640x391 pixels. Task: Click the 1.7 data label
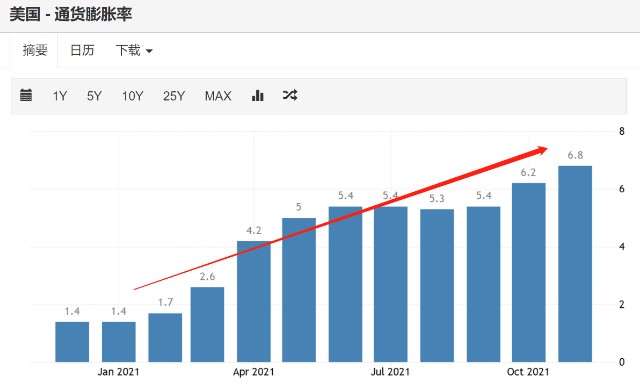click(165, 302)
